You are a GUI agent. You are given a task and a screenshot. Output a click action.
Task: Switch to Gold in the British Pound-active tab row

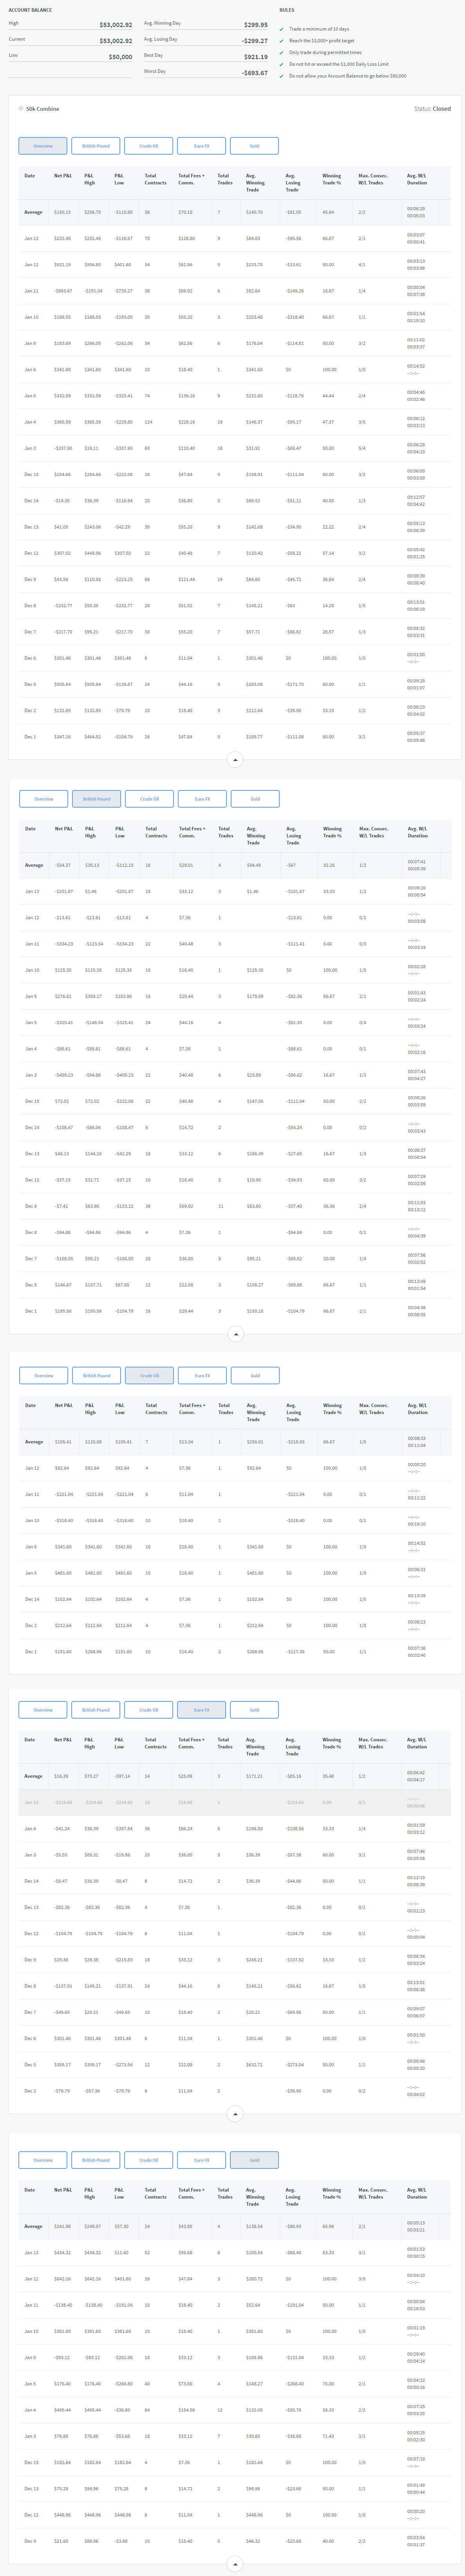pyautogui.click(x=255, y=799)
